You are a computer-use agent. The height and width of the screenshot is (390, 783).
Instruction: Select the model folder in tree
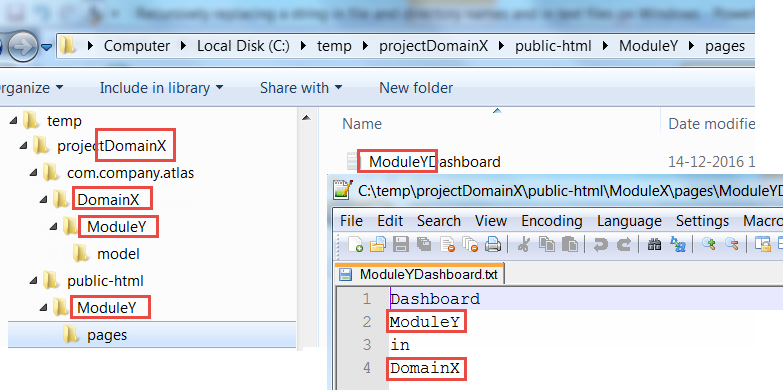click(118, 254)
